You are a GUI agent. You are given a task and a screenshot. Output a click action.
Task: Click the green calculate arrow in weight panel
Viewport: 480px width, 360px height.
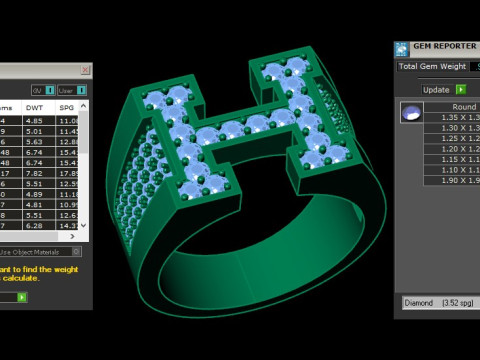[22, 297]
